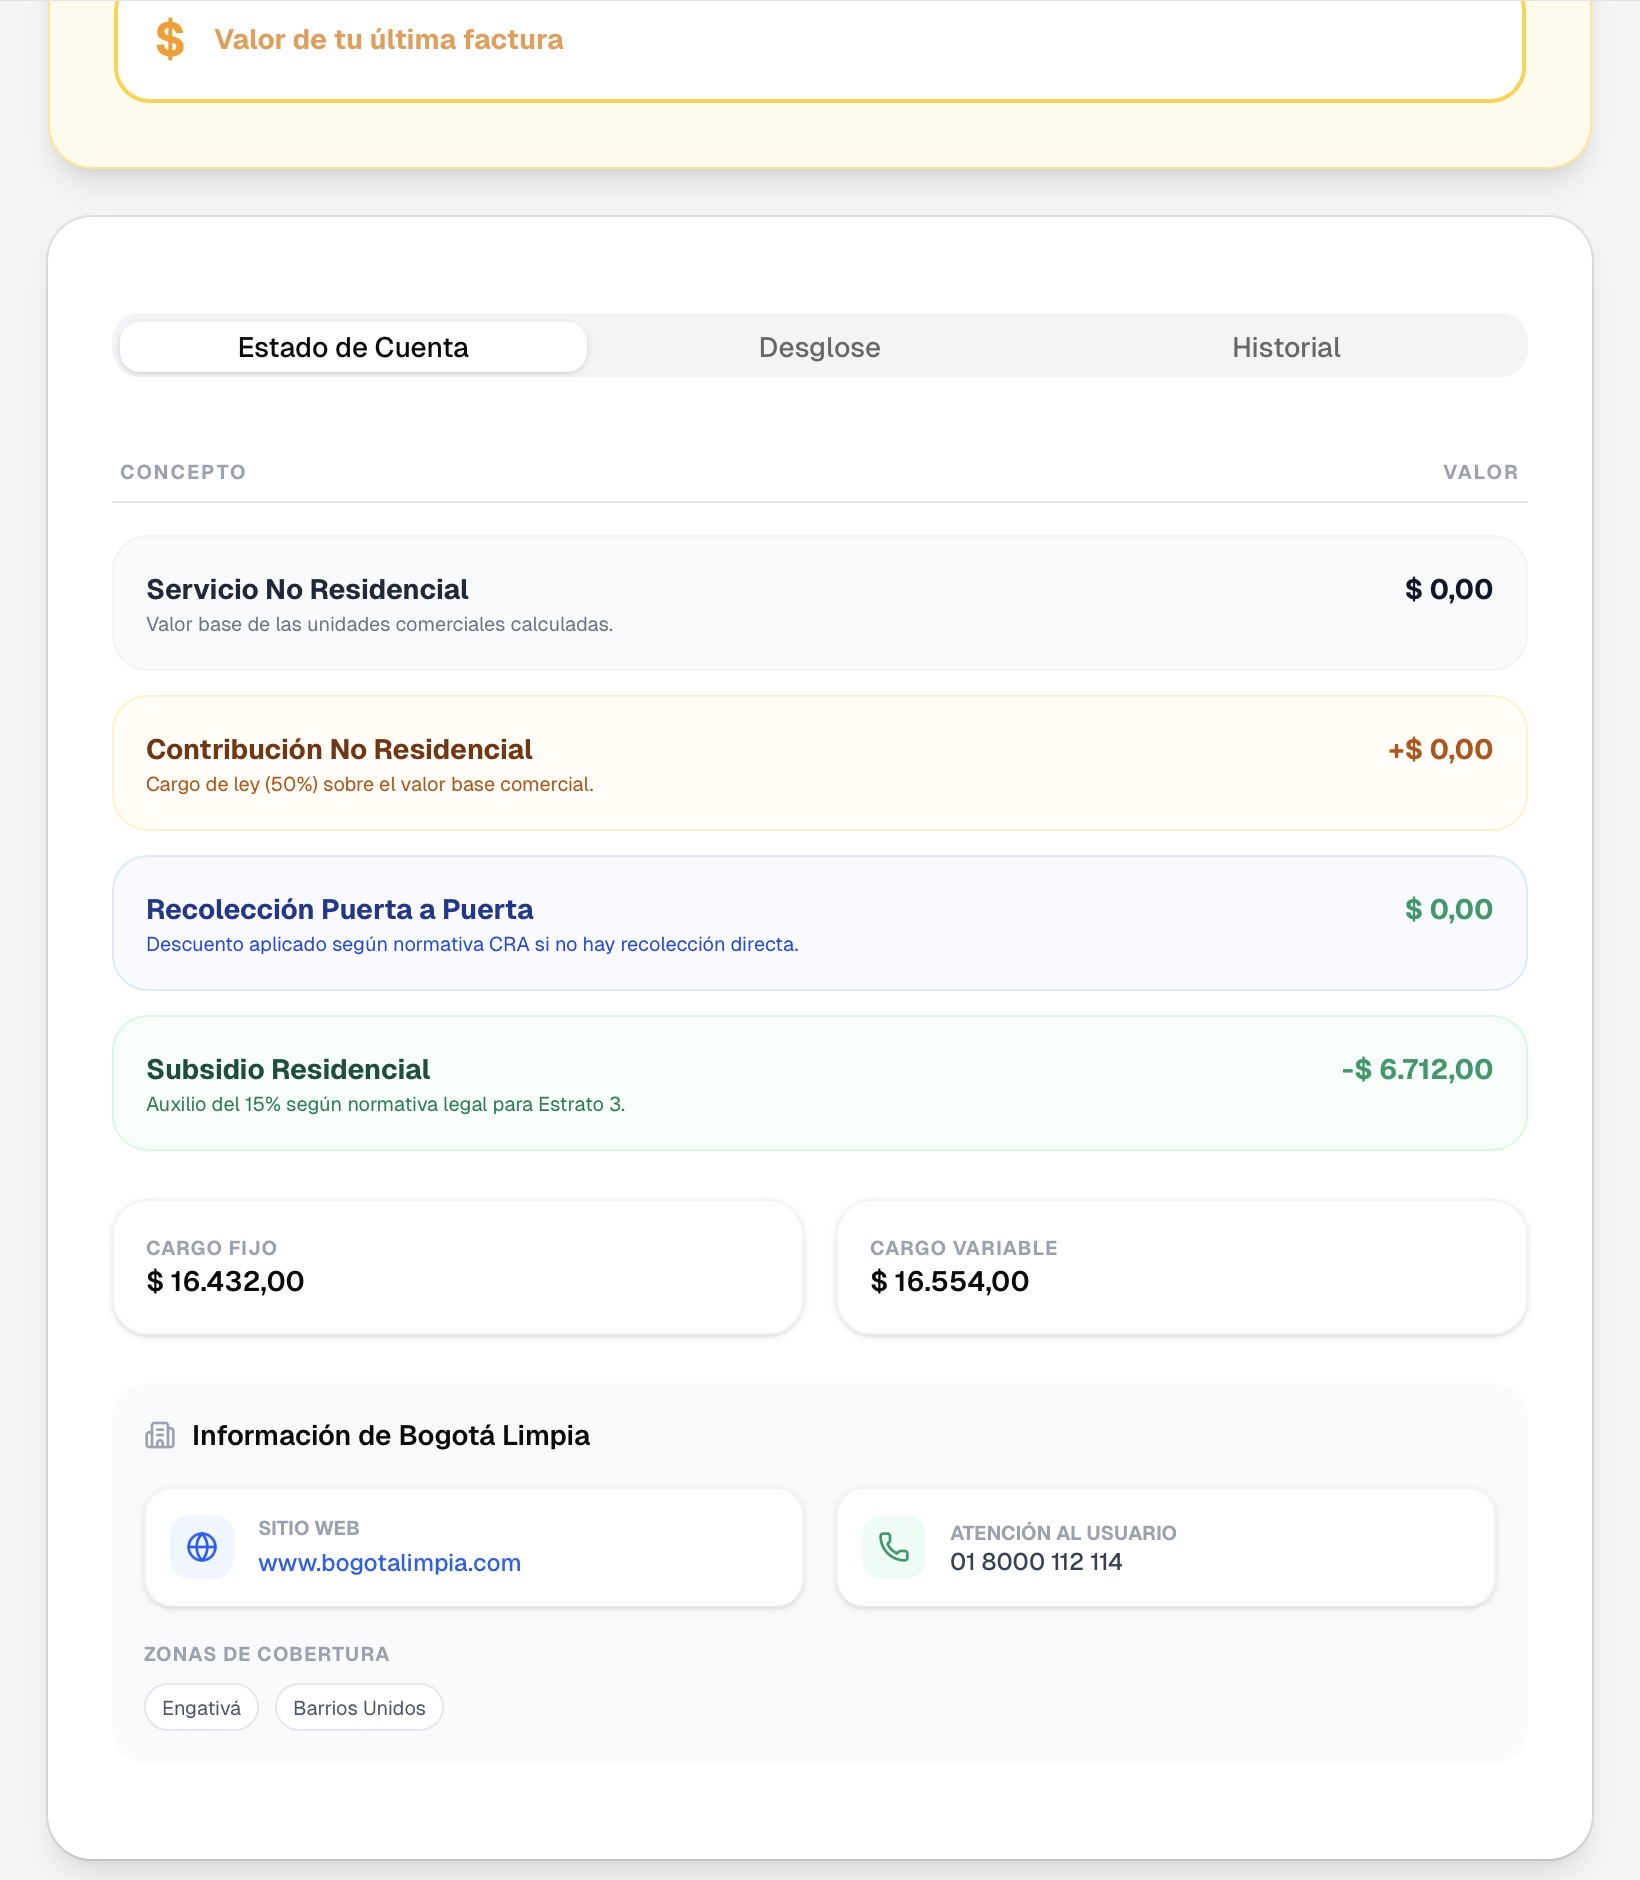Screen dimensions: 1640x1880
Task: Click the Servicio No Residencial row
Action: [x=819, y=603]
